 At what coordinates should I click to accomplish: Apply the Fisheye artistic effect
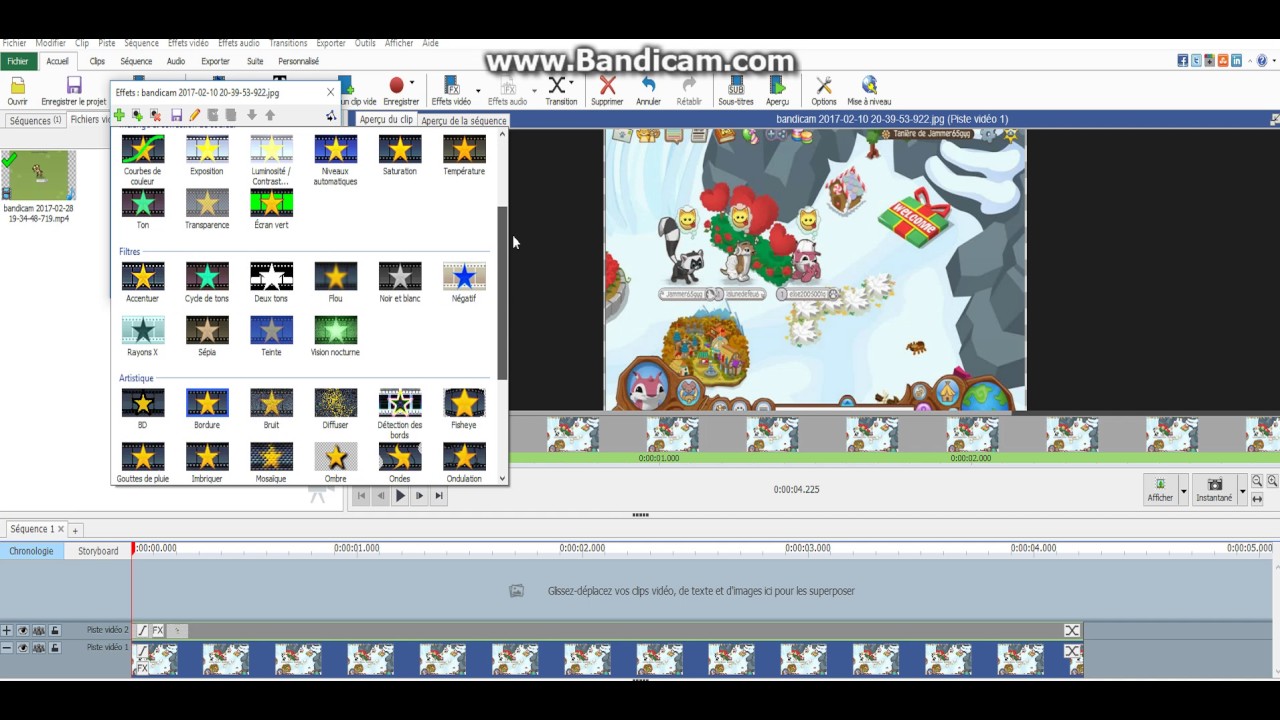463,410
